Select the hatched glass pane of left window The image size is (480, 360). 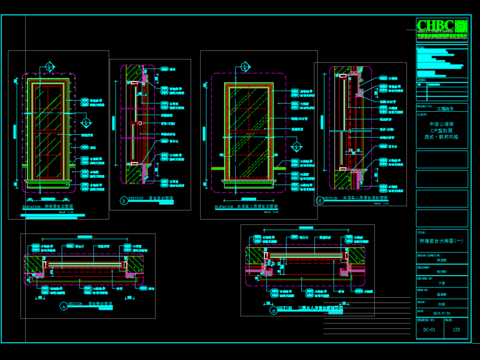48,131
